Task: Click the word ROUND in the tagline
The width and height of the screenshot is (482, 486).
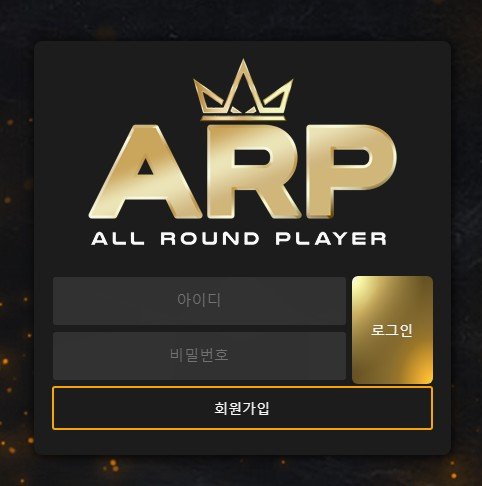Action: coord(210,239)
